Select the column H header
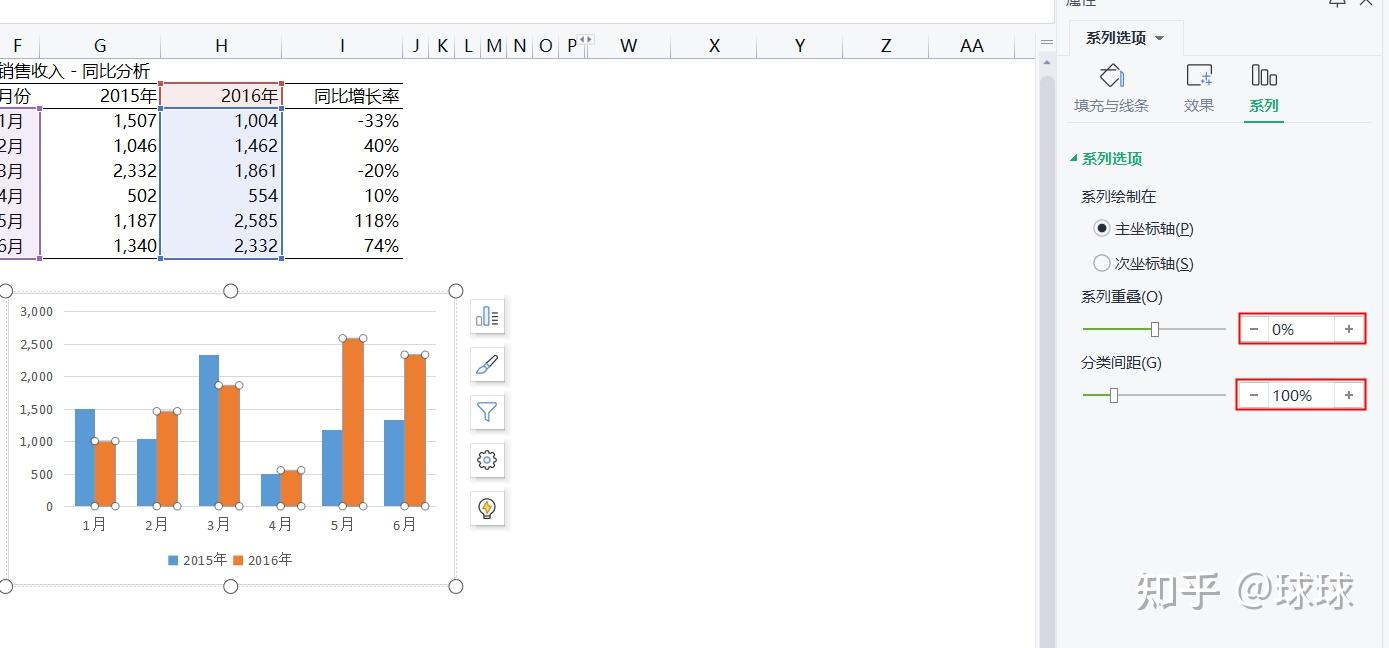This screenshot has width=1389, height=648. click(221, 45)
